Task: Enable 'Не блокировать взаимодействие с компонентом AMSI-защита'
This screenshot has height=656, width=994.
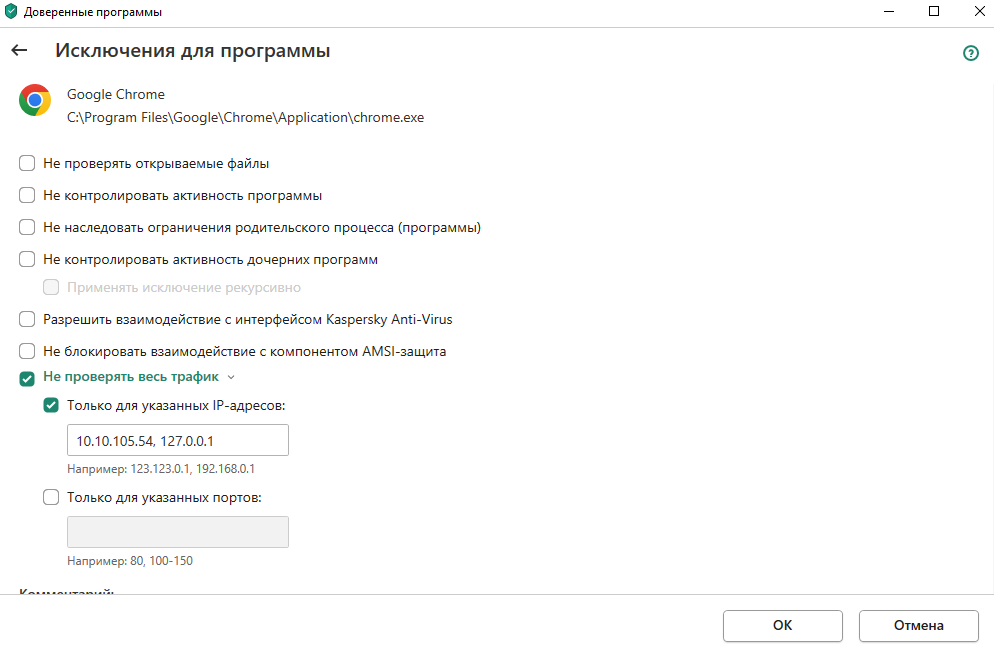Action: point(28,352)
